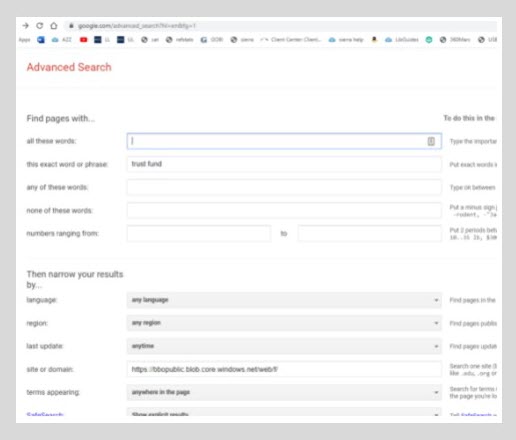
Task: Open the LibGuides bookmark
Action: point(402,40)
